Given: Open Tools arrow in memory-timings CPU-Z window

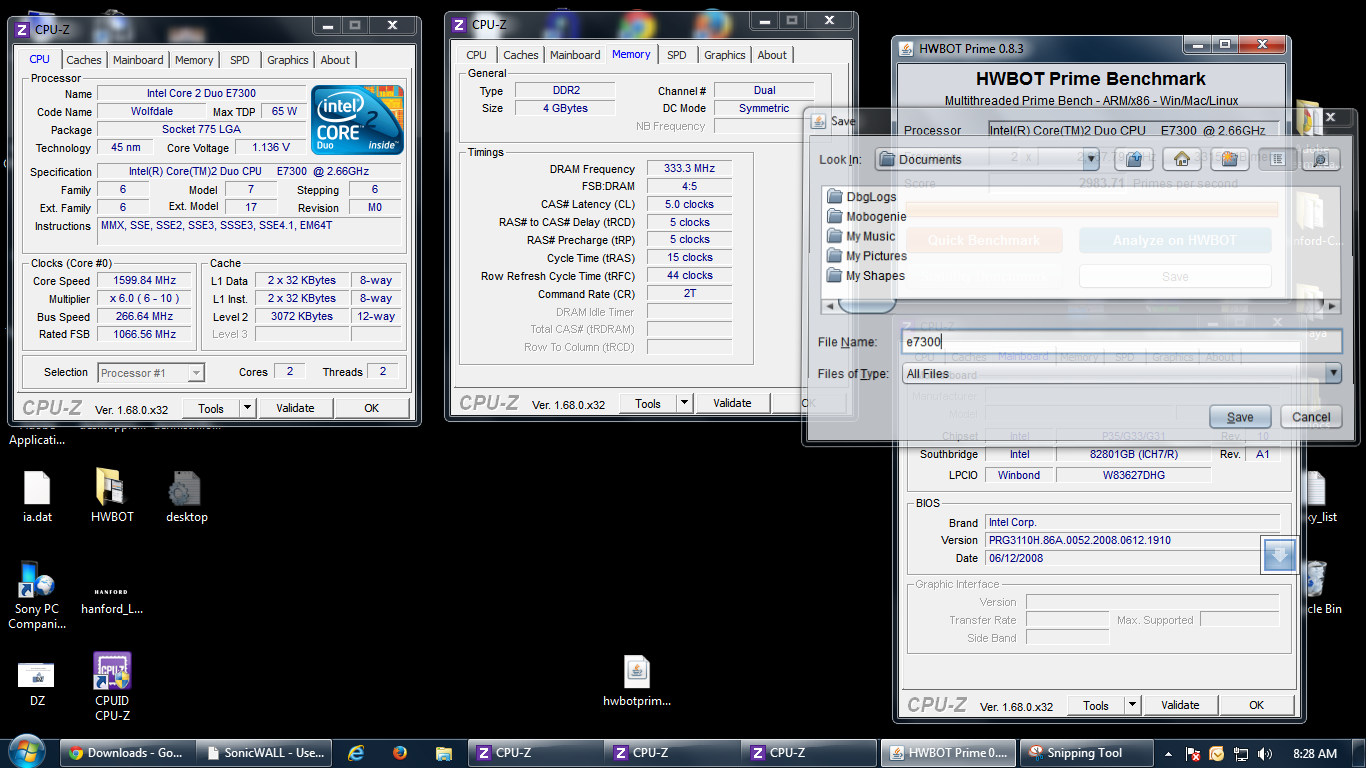Looking at the screenshot, I should (x=684, y=404).
